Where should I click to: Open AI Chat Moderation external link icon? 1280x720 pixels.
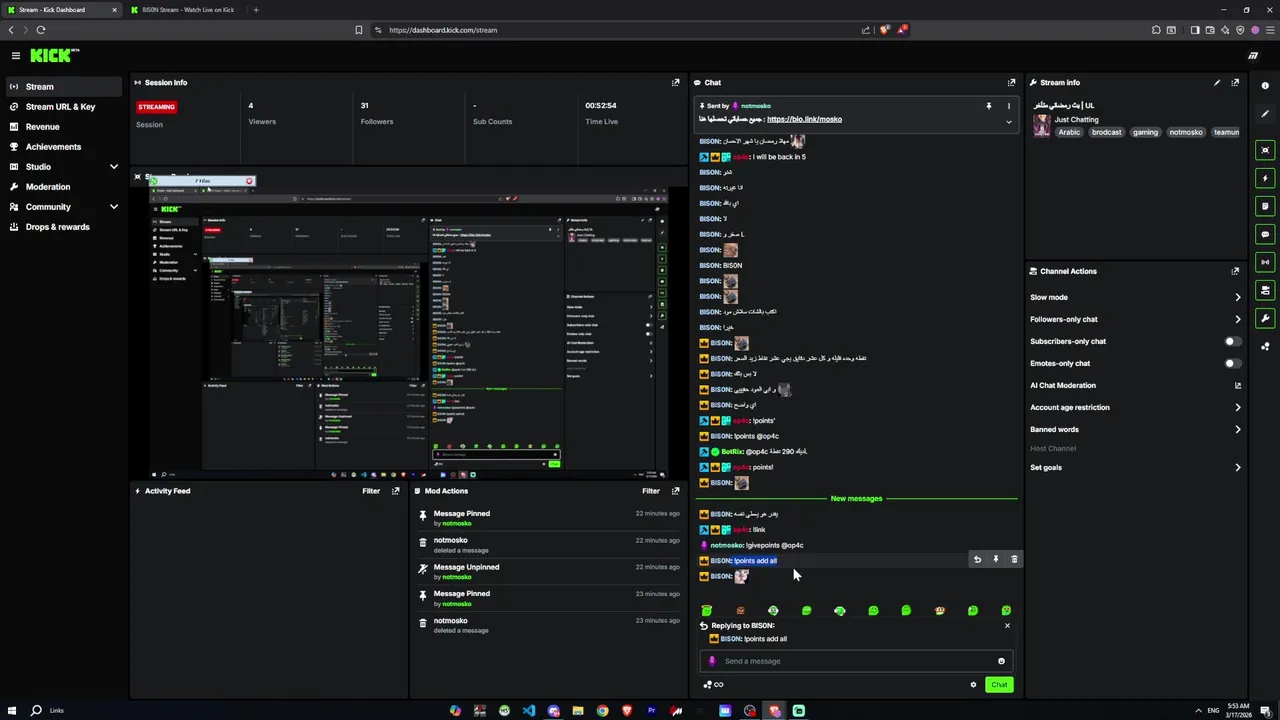coord(1237,386)
